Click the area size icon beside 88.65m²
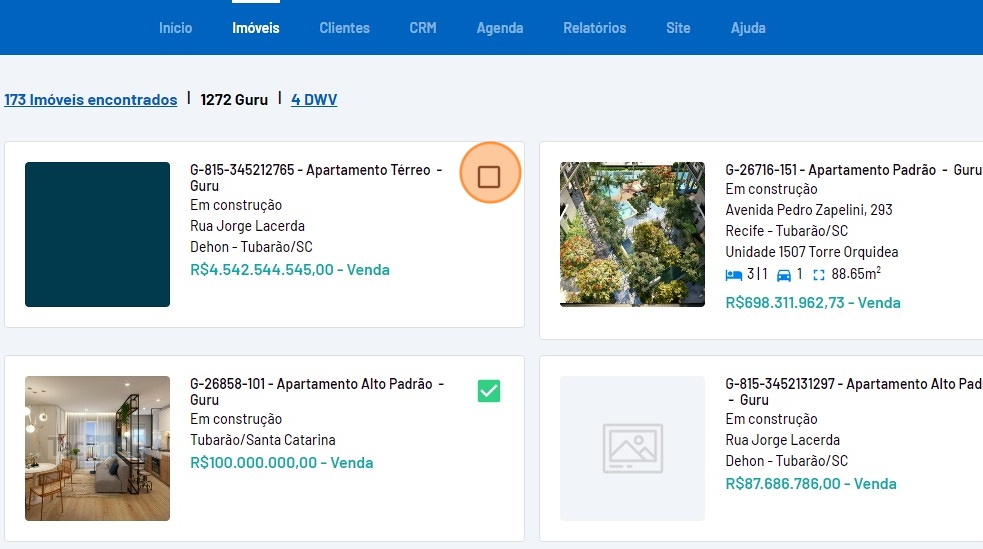This screenshot has width=983, height=549. (x=820, y=274)
